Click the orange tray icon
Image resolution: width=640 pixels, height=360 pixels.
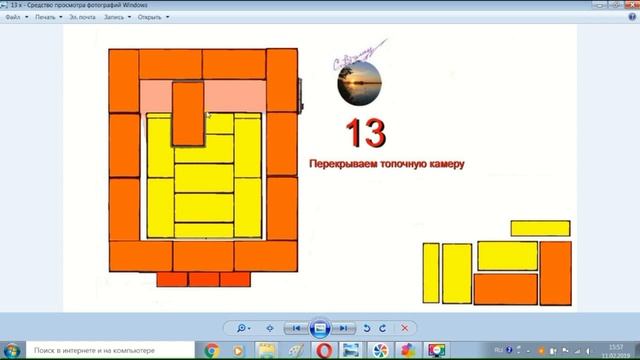(x=541, y=351)
